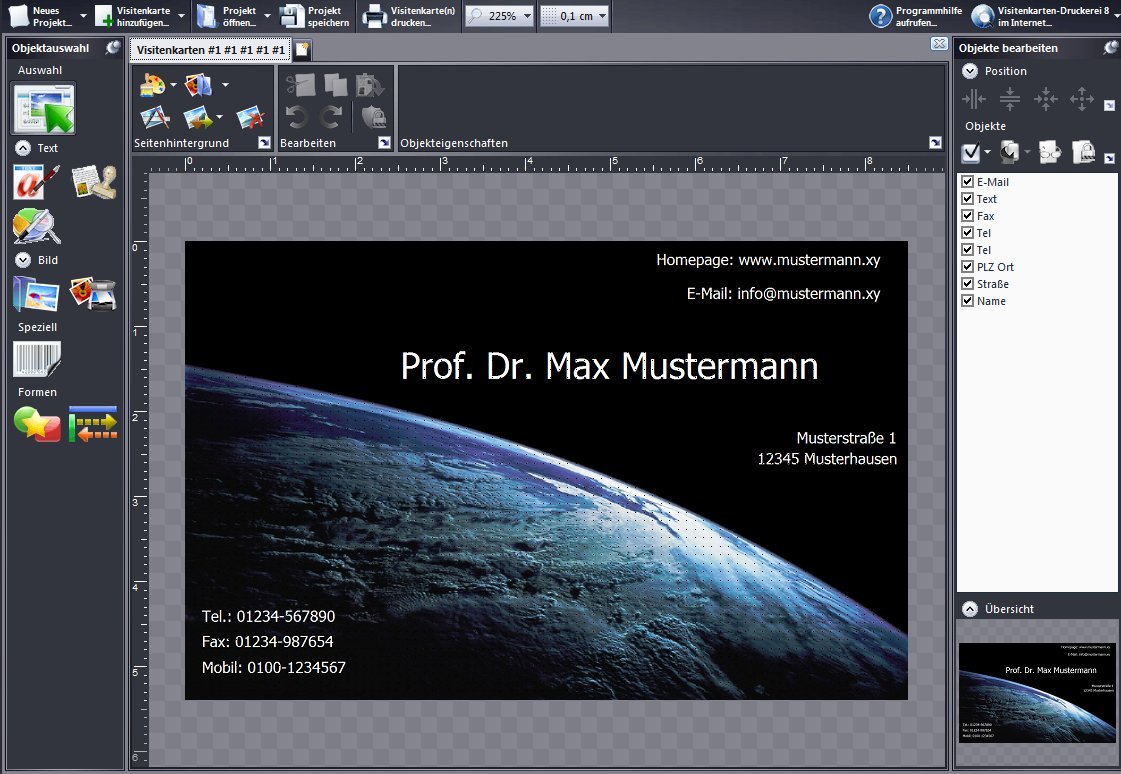This screenshot has height=774, width=1121.
Task: Open the palette background color dropdown arrow
Action: [x=173, y=85]
